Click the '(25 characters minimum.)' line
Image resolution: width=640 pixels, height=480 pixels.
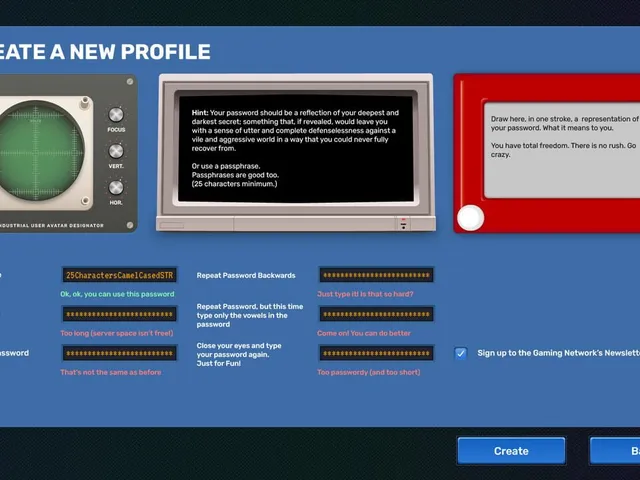coord(234,184)
